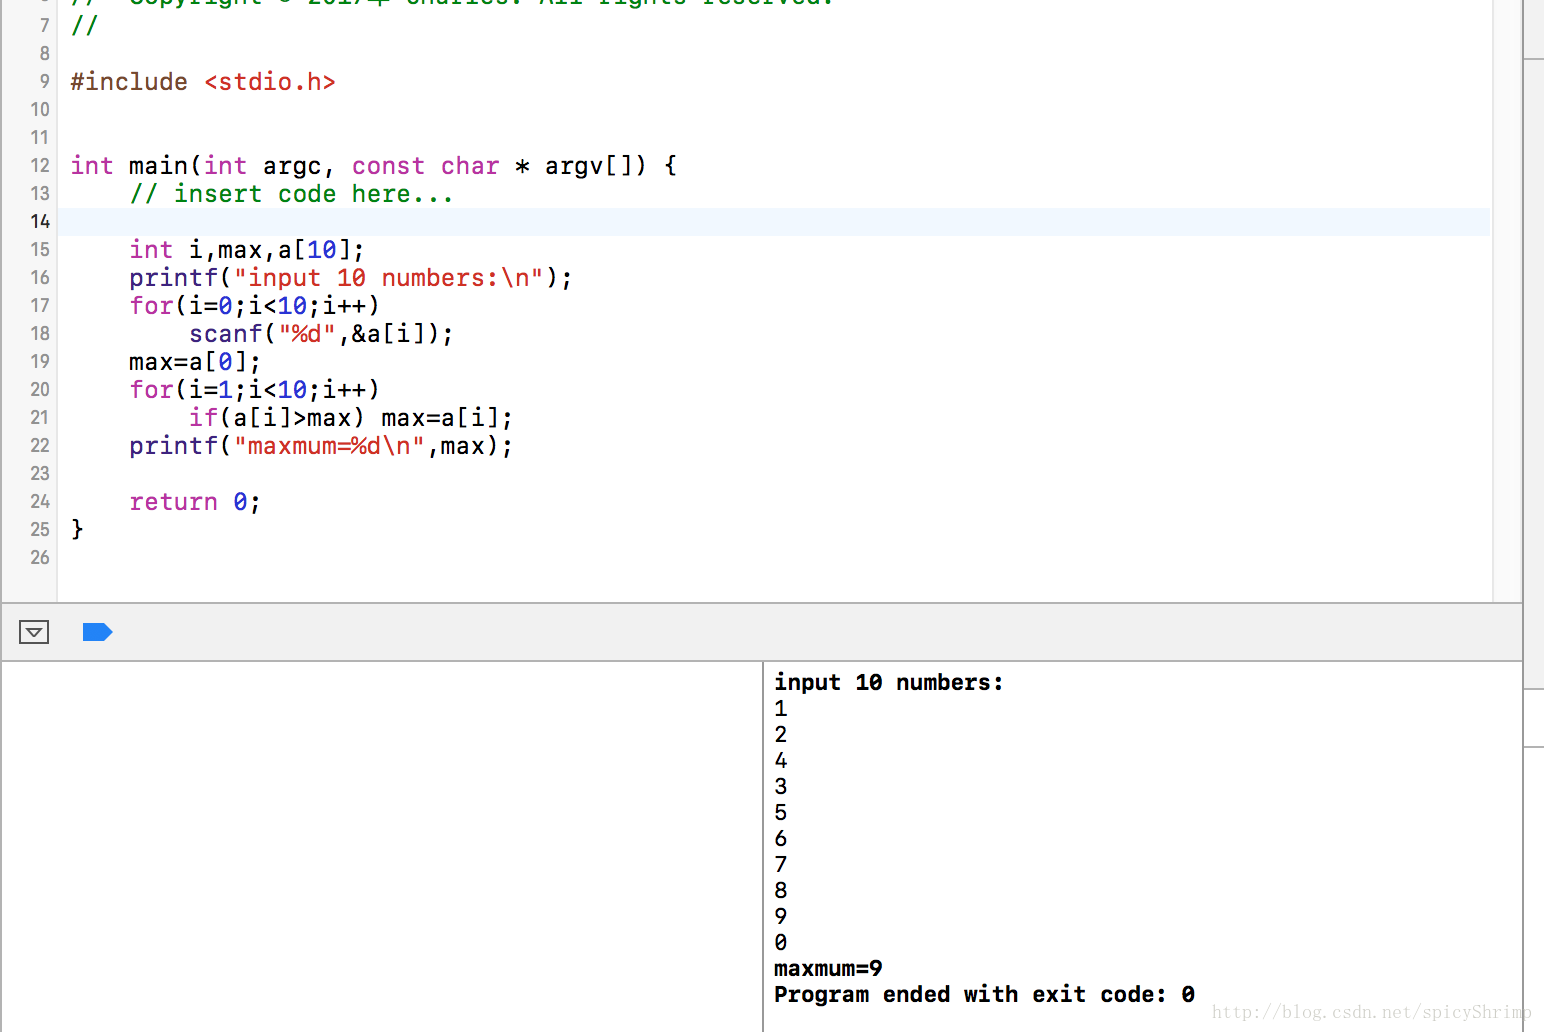Click gutter line number 19
1544x1032 pixels.
pos(40,361)
